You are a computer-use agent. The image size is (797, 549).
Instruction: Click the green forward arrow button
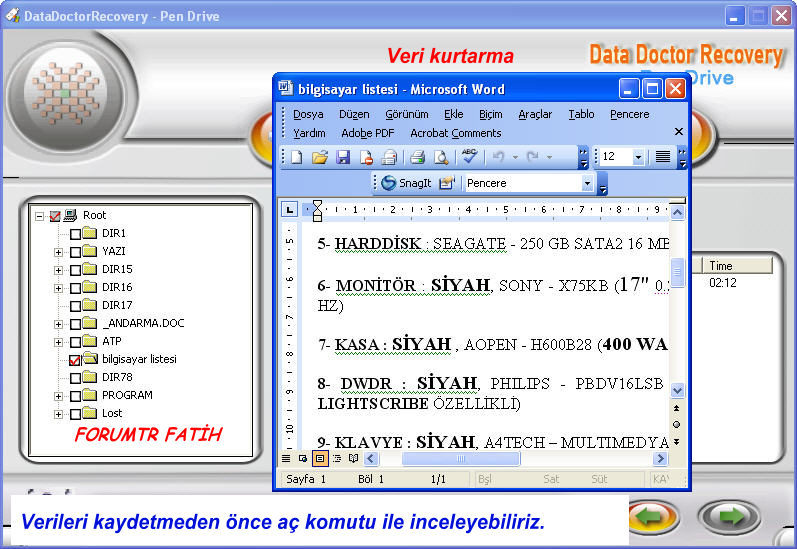pyautogui.click(x=730, y=517)
